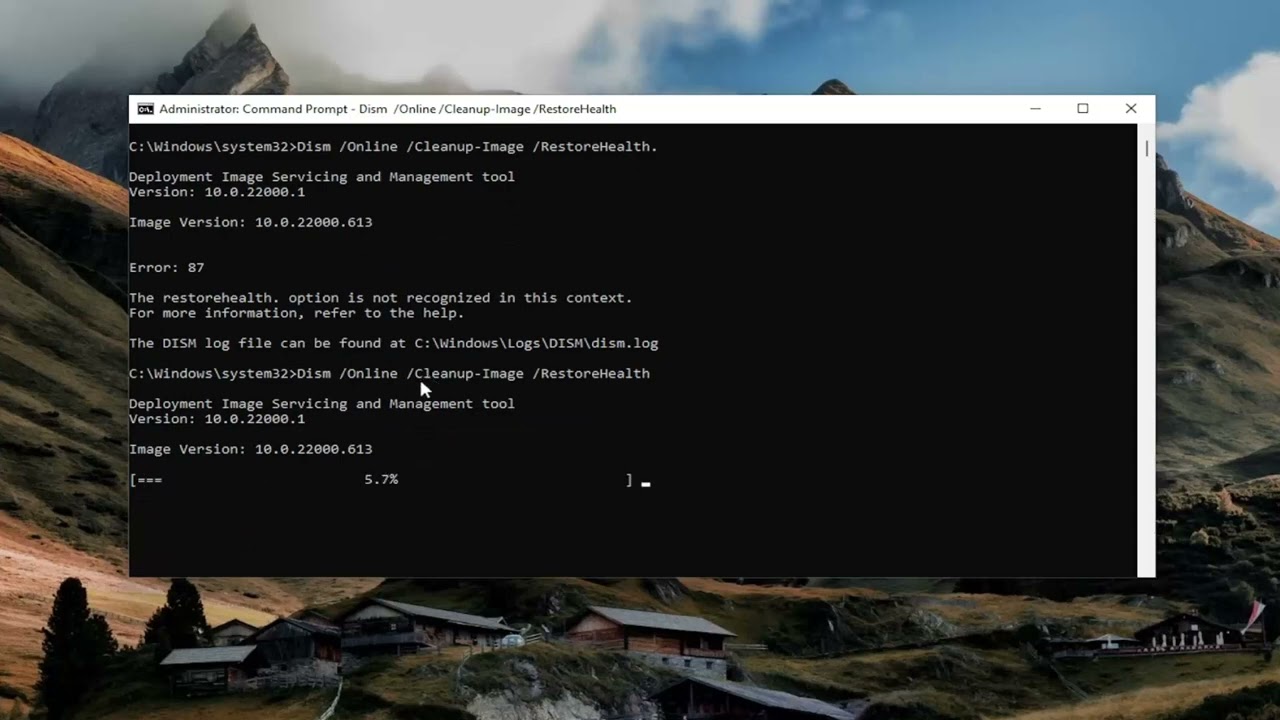Click the window title text 'Administrator: Command Prompt'
This screenshot has height=720, width=1280.
tap(254, 109)
